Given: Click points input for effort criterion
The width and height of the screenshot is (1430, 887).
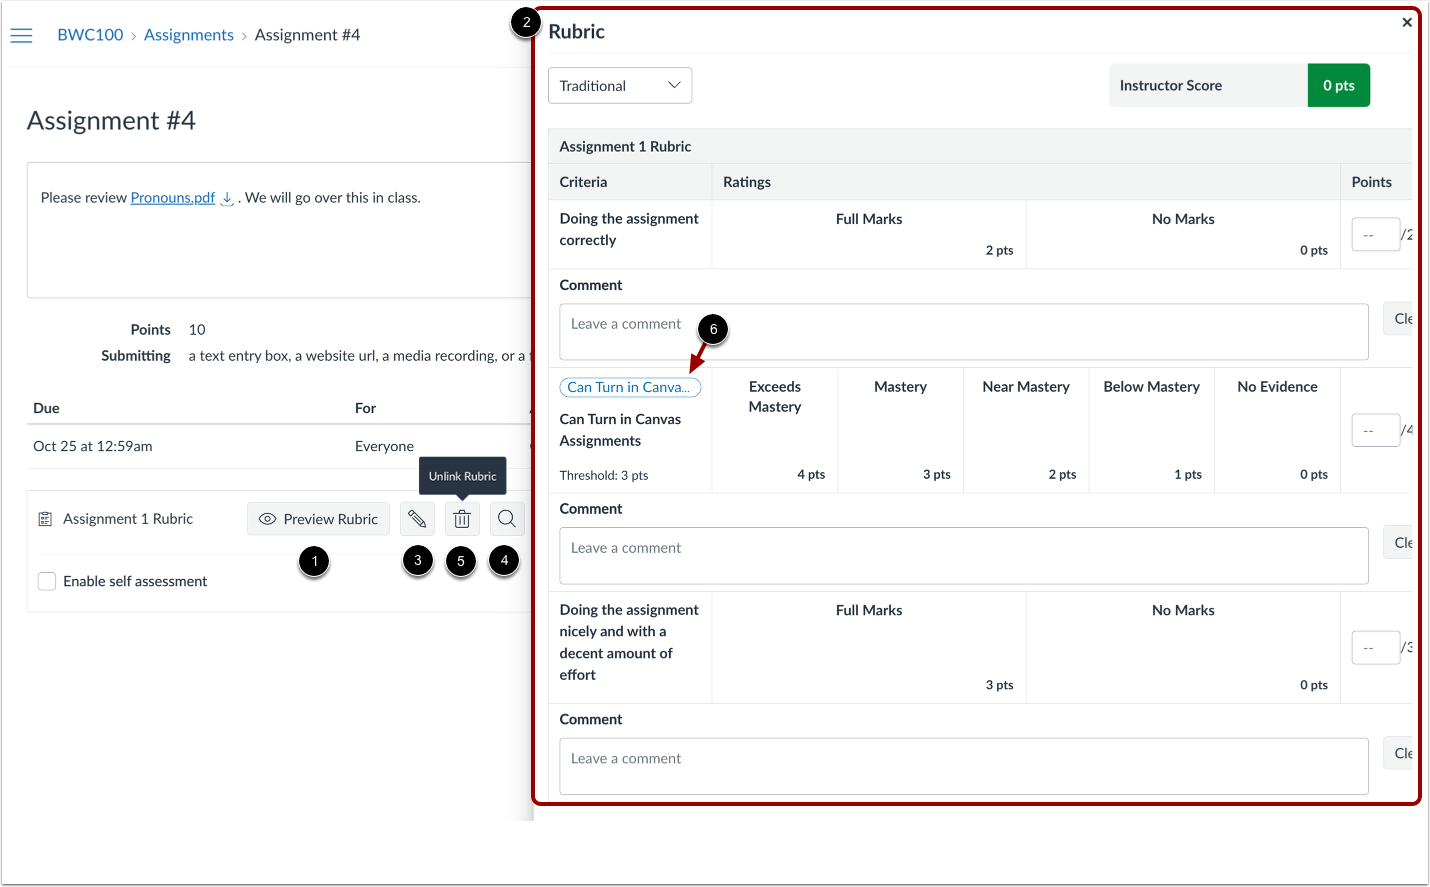Looking at the screenshot, I should (x=1375, y=648).
